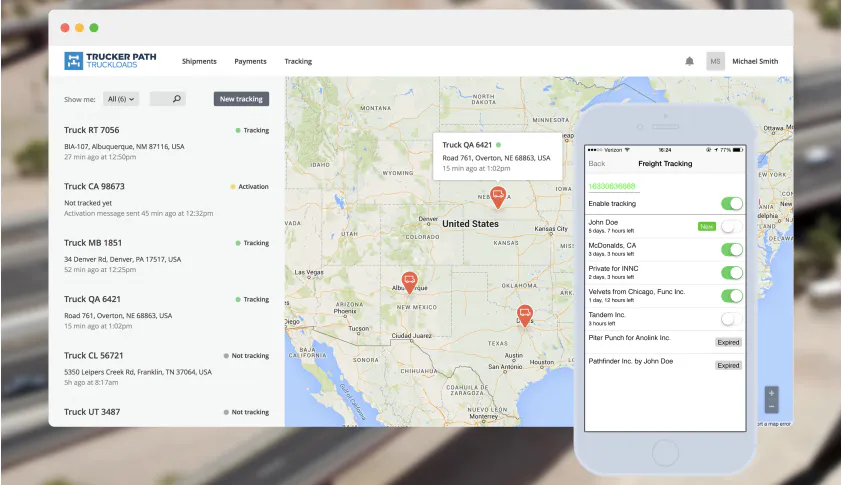The height and width of the screenshot is (485, 842).
Task: Click the Trucker Path Truckloads logo
Action: [110, 61]
